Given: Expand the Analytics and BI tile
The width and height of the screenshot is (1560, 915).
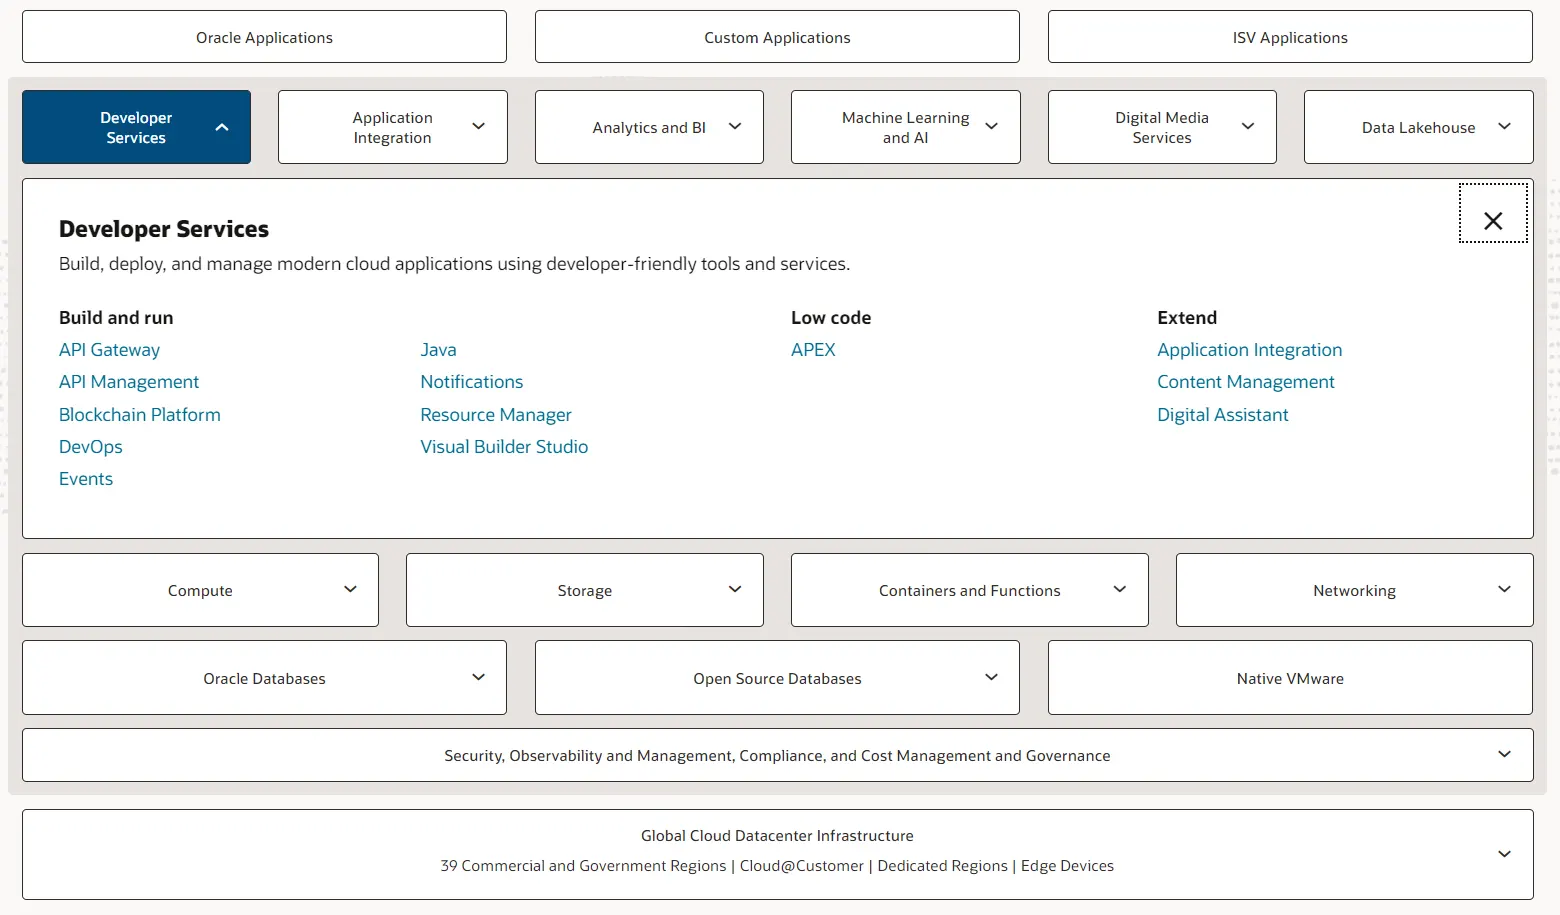Looking at the screenshot, I should (x=649, y=127).
